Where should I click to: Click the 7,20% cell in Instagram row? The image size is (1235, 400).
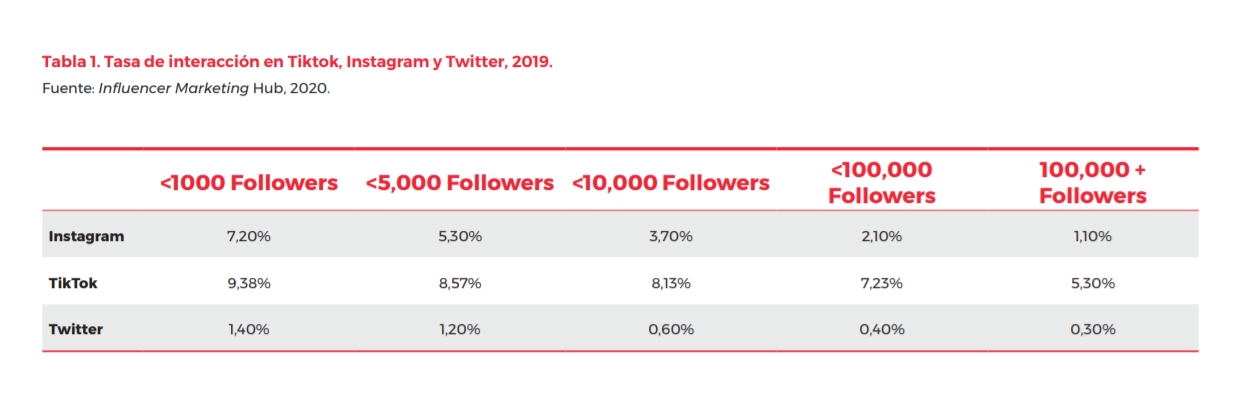tap(249, 237)
